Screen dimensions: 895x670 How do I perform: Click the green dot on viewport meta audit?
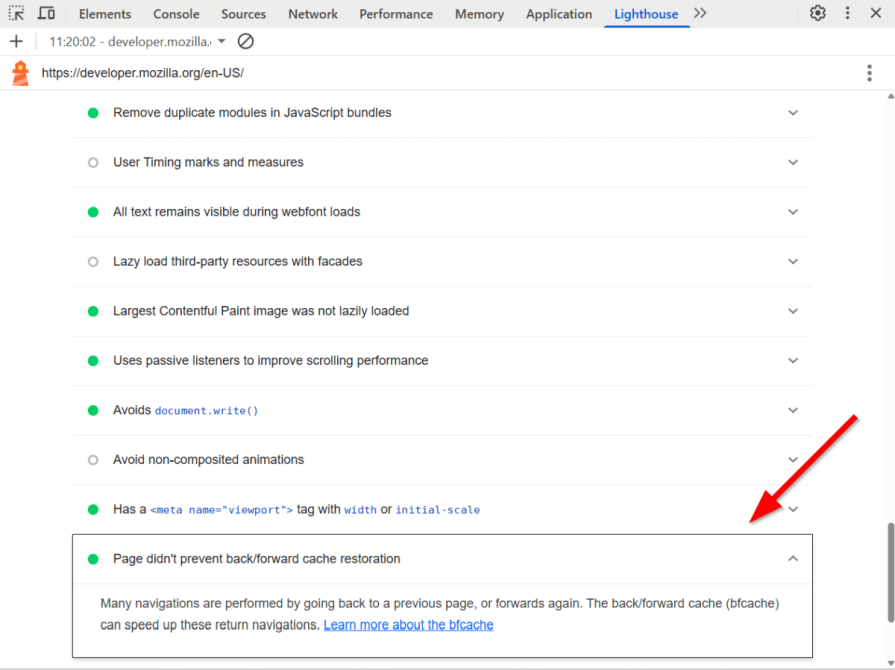(x=92, y=509)
